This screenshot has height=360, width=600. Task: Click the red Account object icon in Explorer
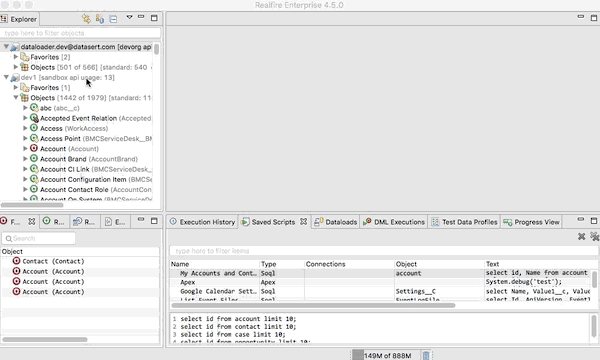(34, 148)
